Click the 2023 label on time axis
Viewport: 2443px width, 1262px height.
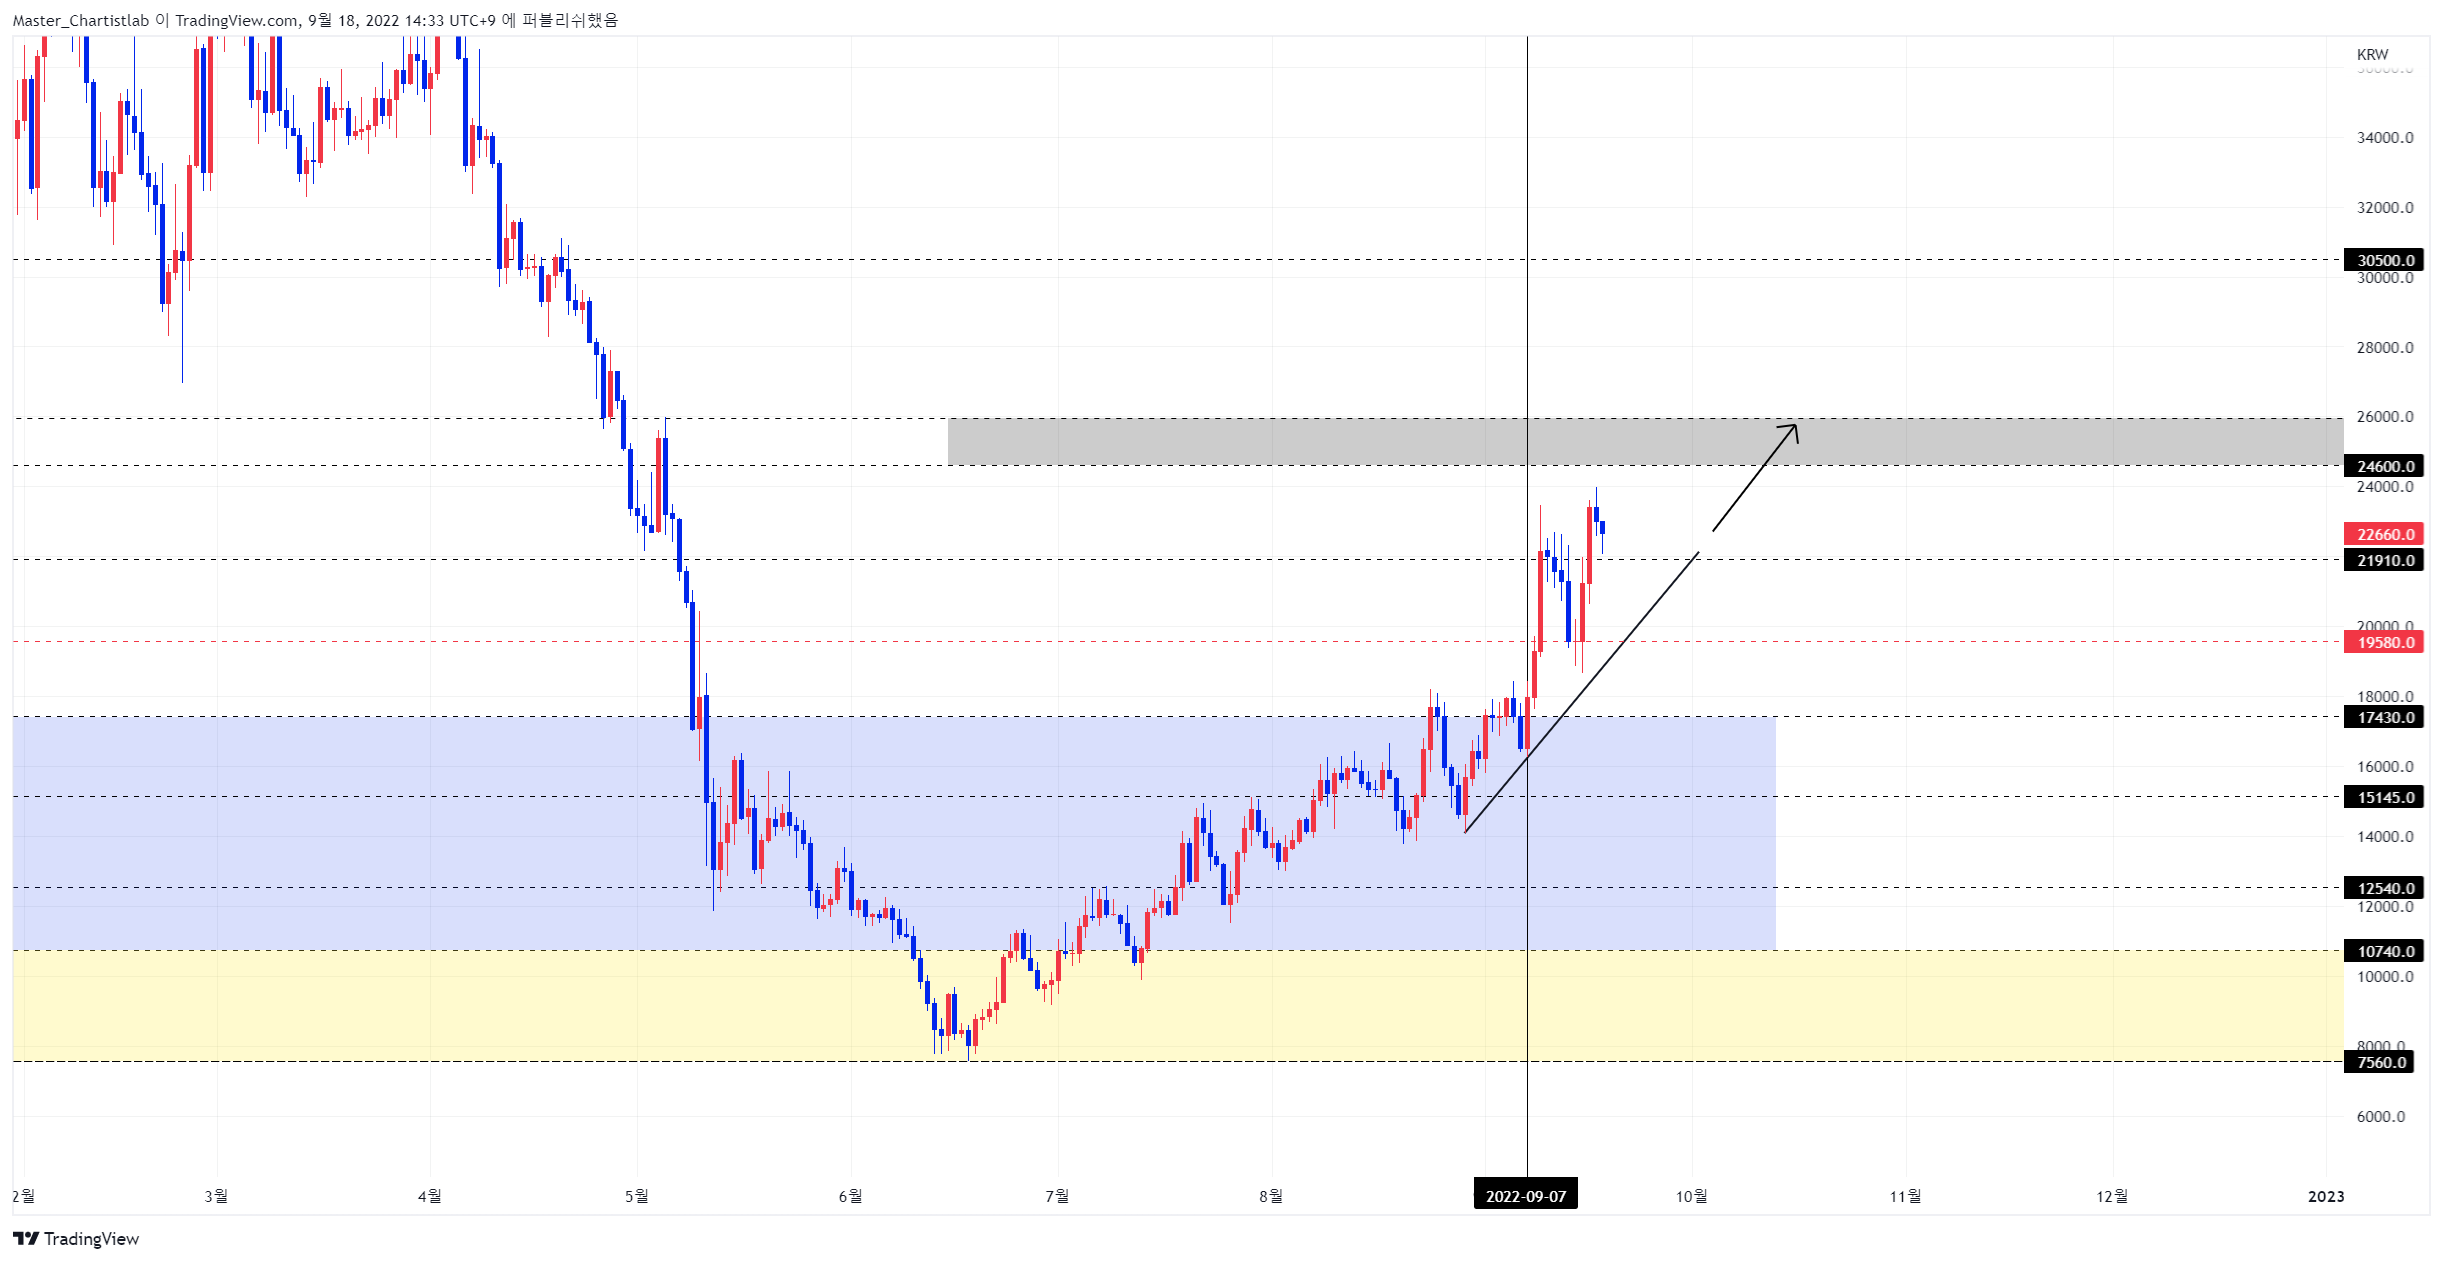2326,1196
